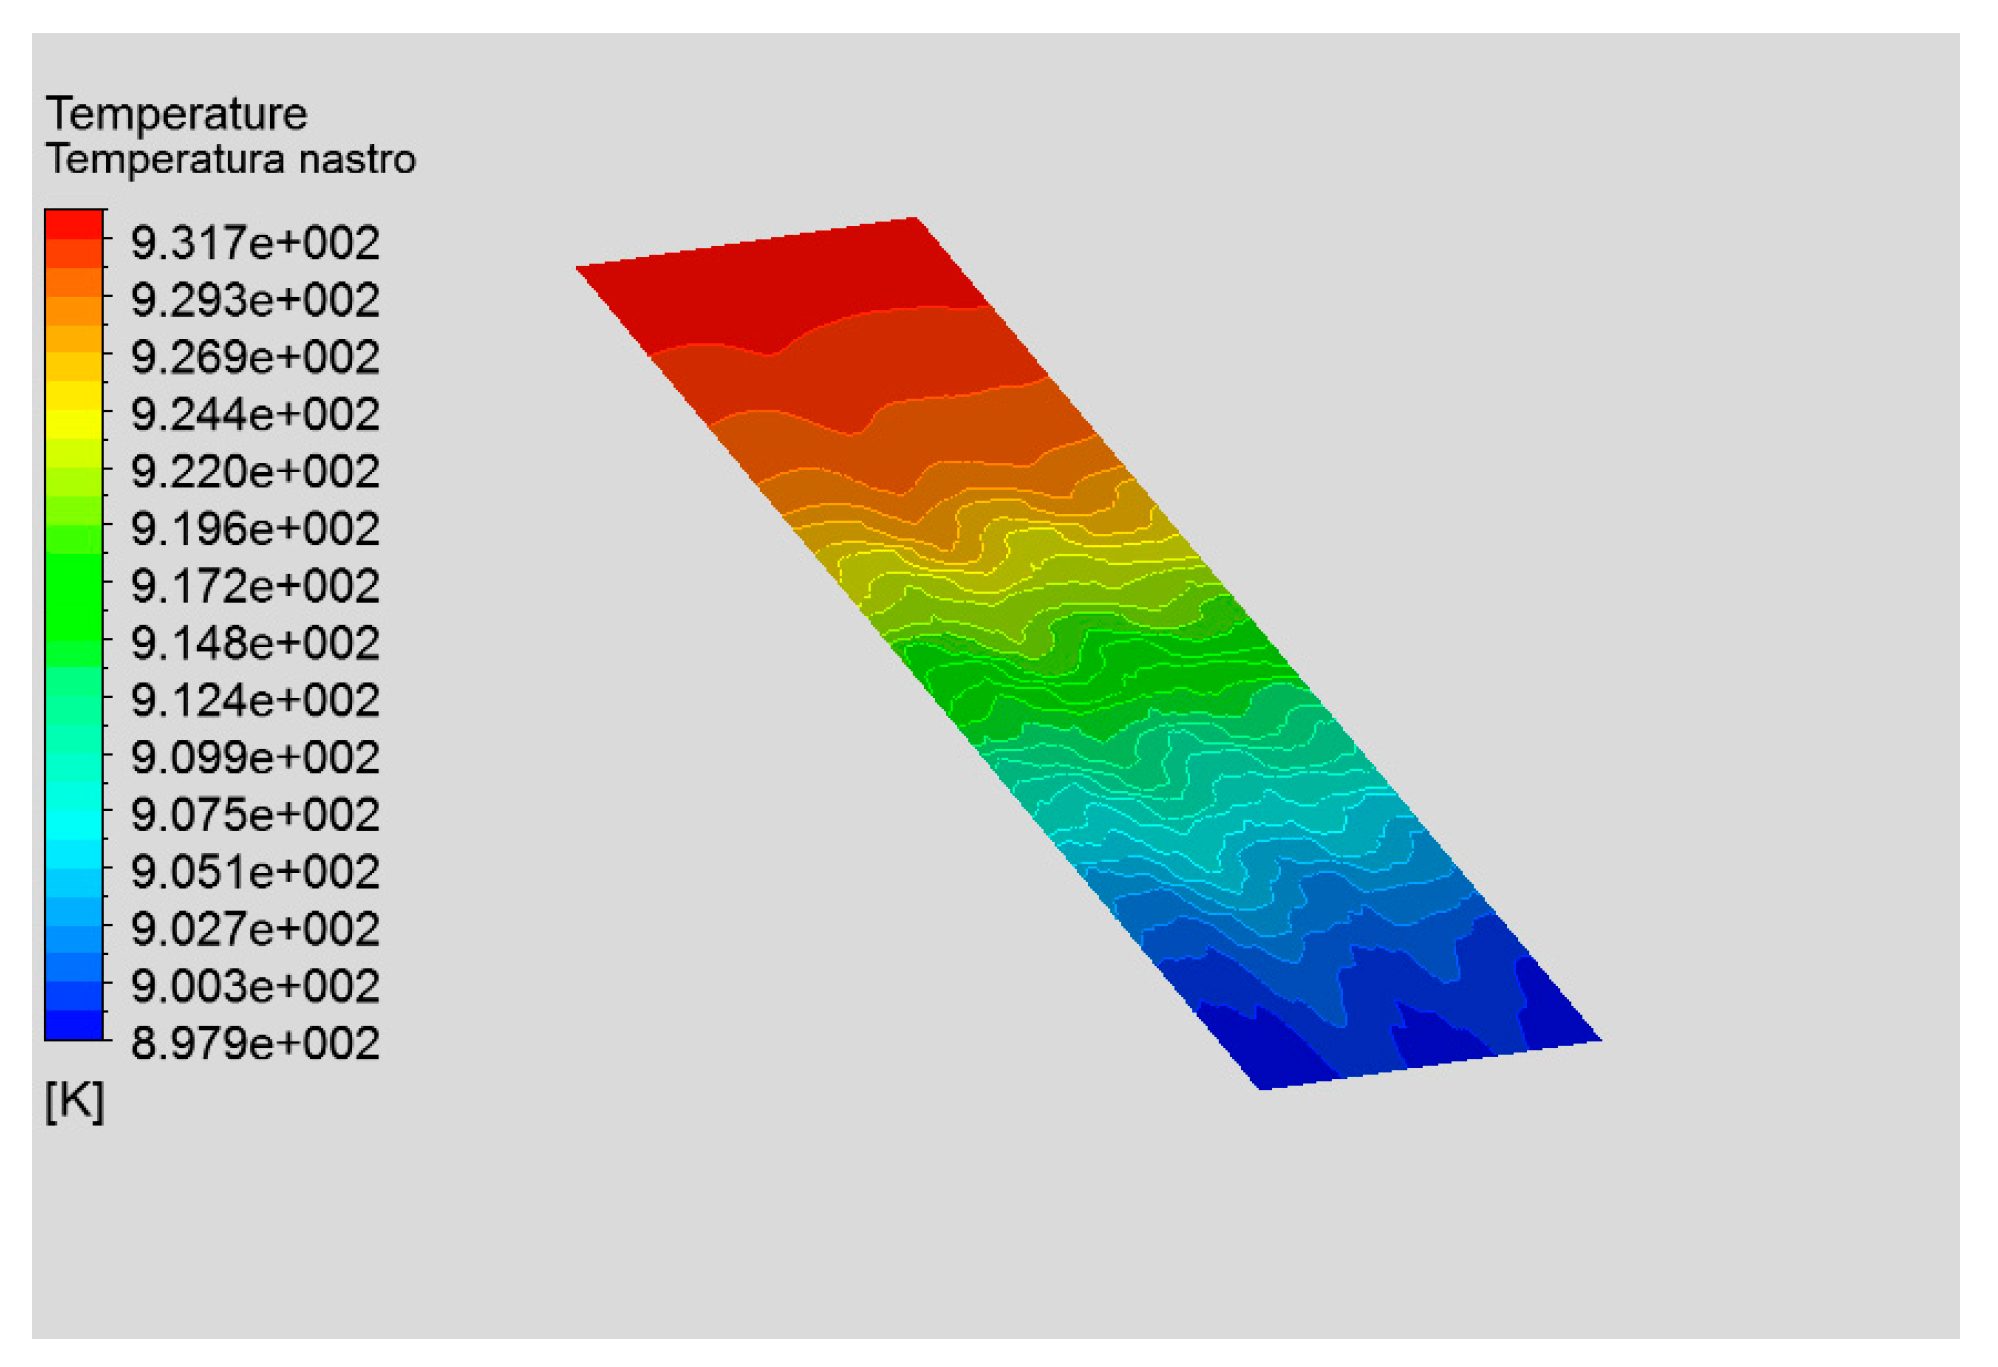Click the 9.124e+002 legend label
The image size is (1998, 1367).
coord(255,700)
